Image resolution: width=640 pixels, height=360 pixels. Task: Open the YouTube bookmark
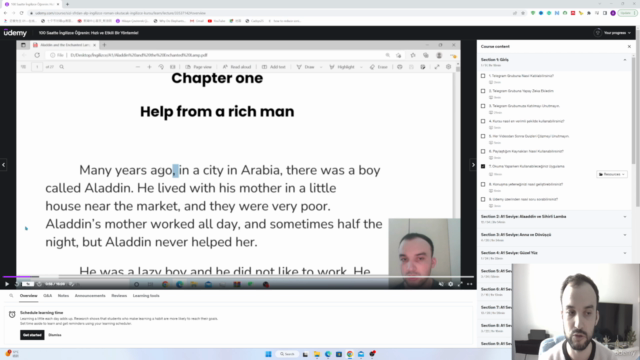tap(217, 21)
